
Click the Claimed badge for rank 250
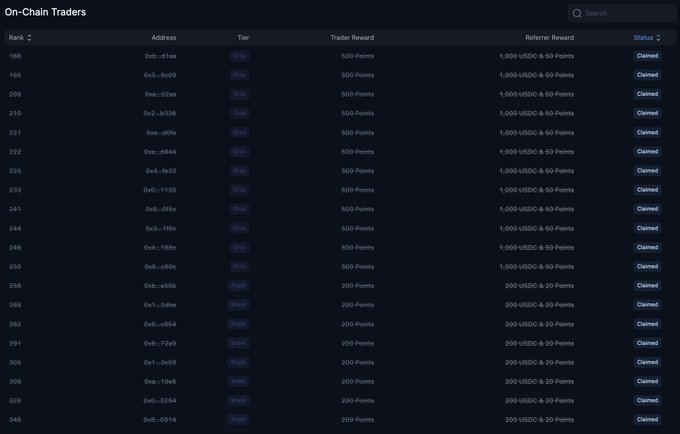(647, 267)
